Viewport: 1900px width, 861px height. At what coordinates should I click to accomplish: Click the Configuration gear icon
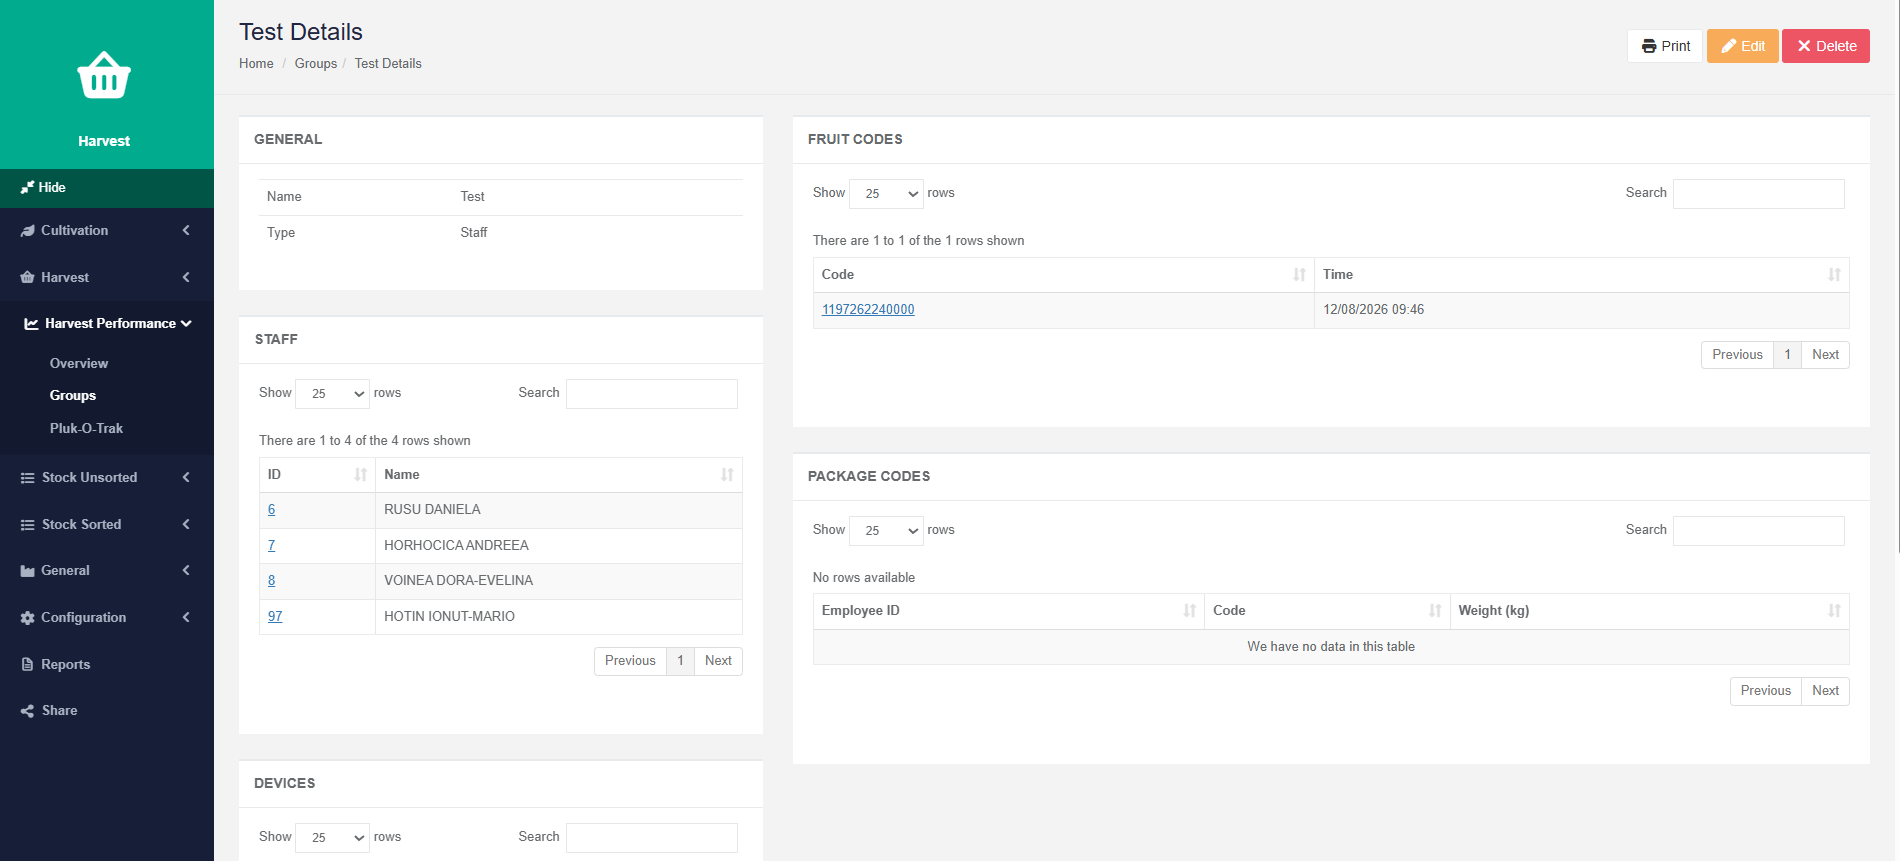click(27, 617)
